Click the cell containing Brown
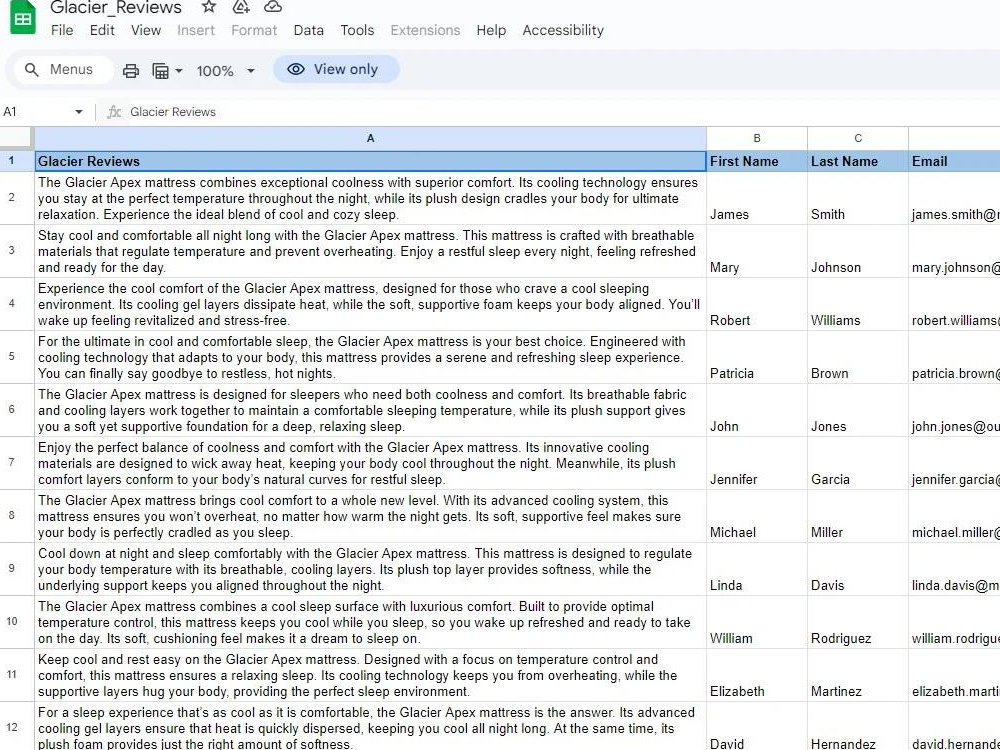The image size is (1000, 750). pyautogui.click(x=858, y=357)
